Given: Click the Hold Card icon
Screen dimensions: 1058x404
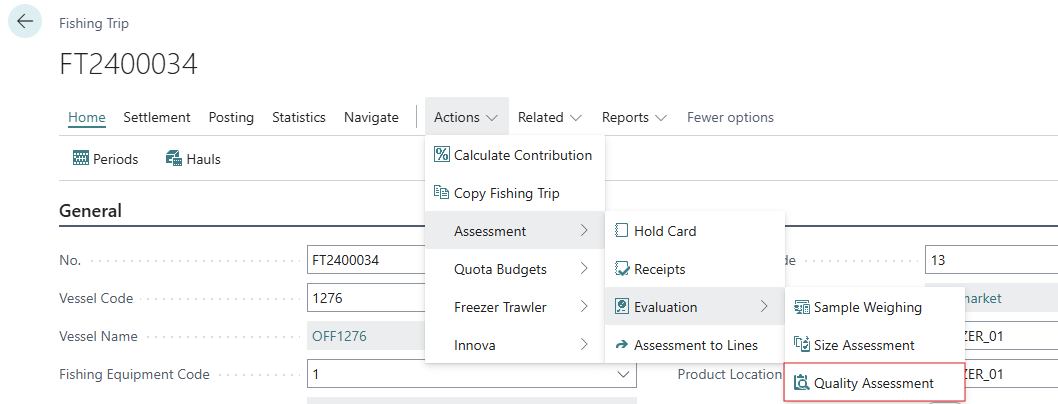Looking at the screenshot, I should [621, 231].
